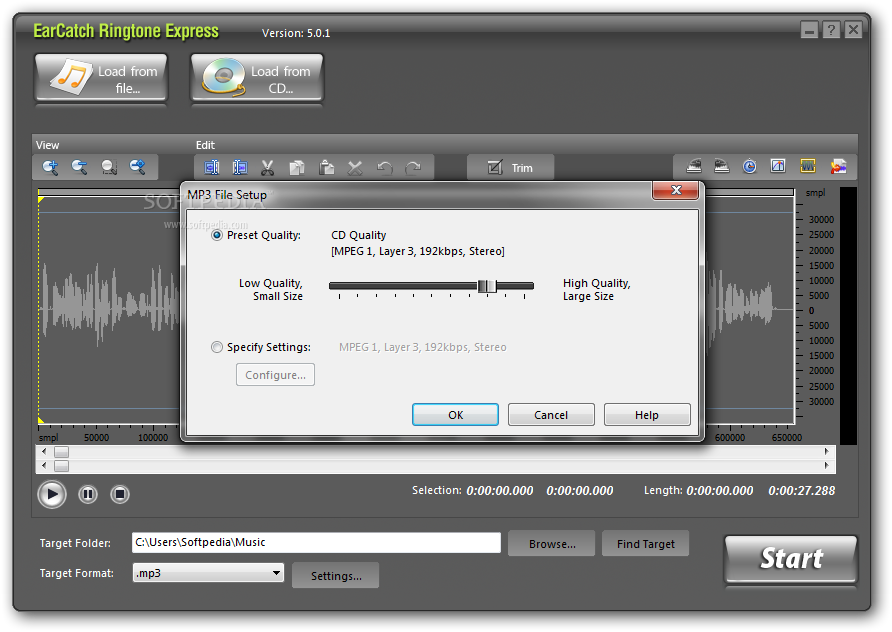Click the big Start button
Image resolution: width=892 pixels, height=632 pixels.
pyautogui.click(x=791, y=559)
